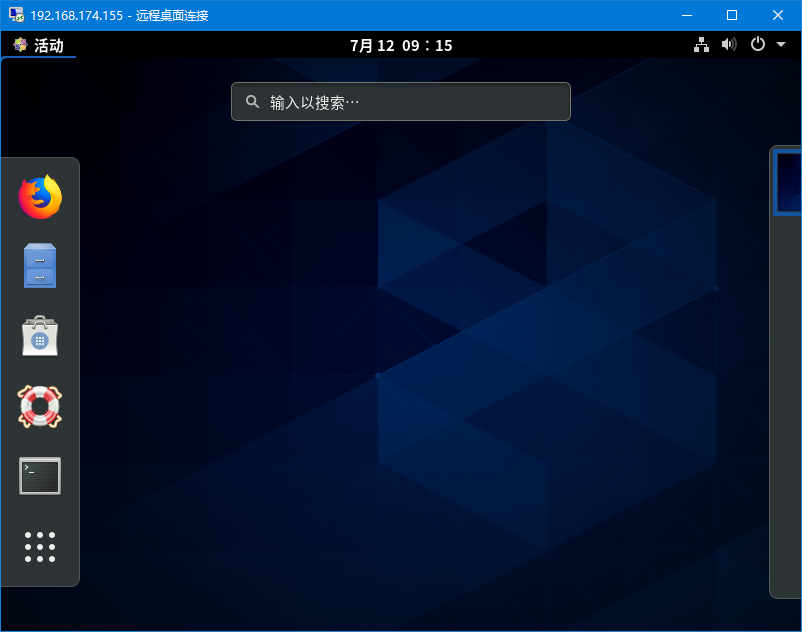Open the Help lifebuoy icon

pyautogui.click(x=40, y=406)
